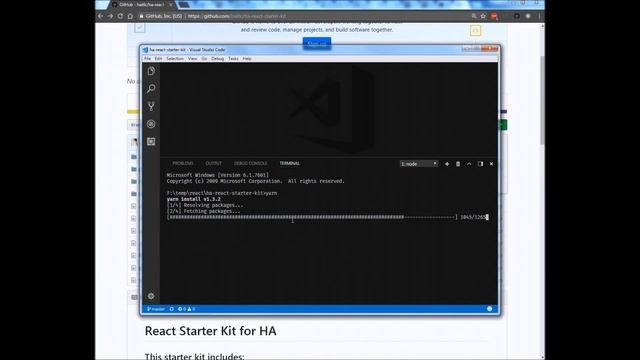The height and width of the screenshot is (360, 640).
Task: Open the Manage gear in activity bar
Action: 151,296
